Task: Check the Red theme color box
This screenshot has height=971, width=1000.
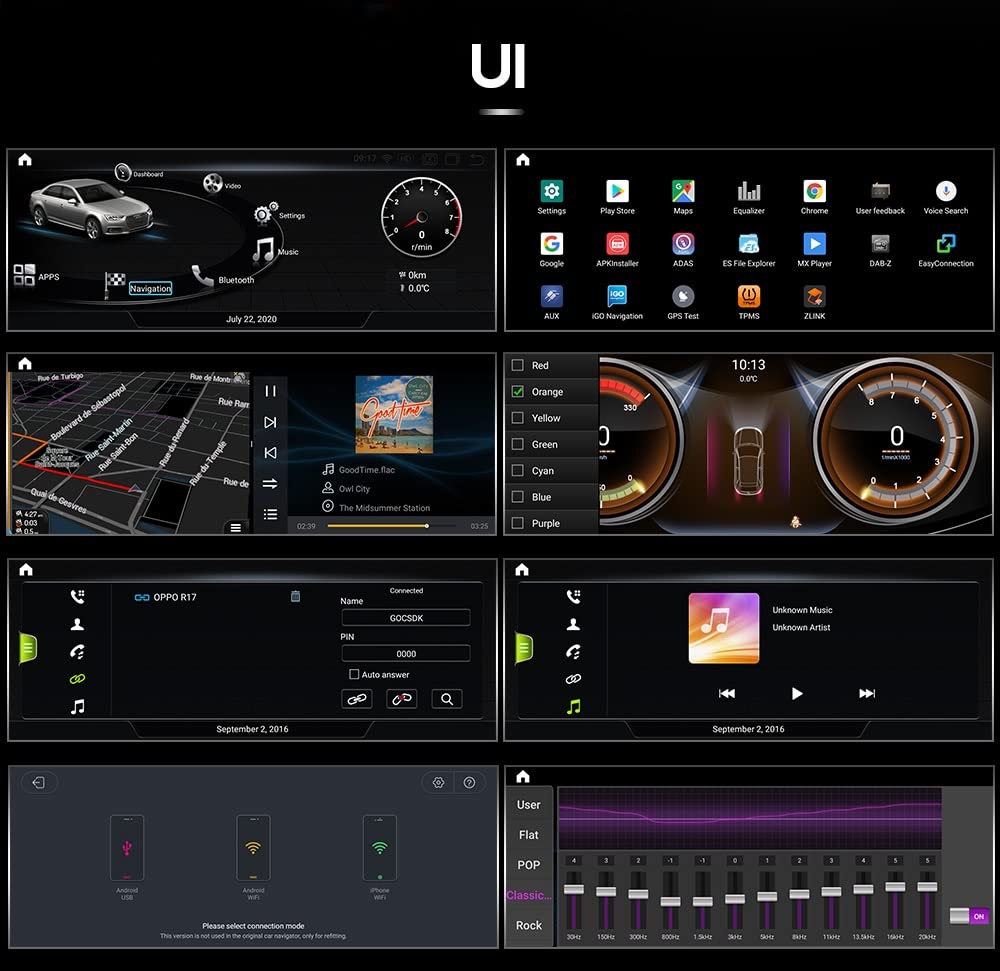Action: (518, 365)
